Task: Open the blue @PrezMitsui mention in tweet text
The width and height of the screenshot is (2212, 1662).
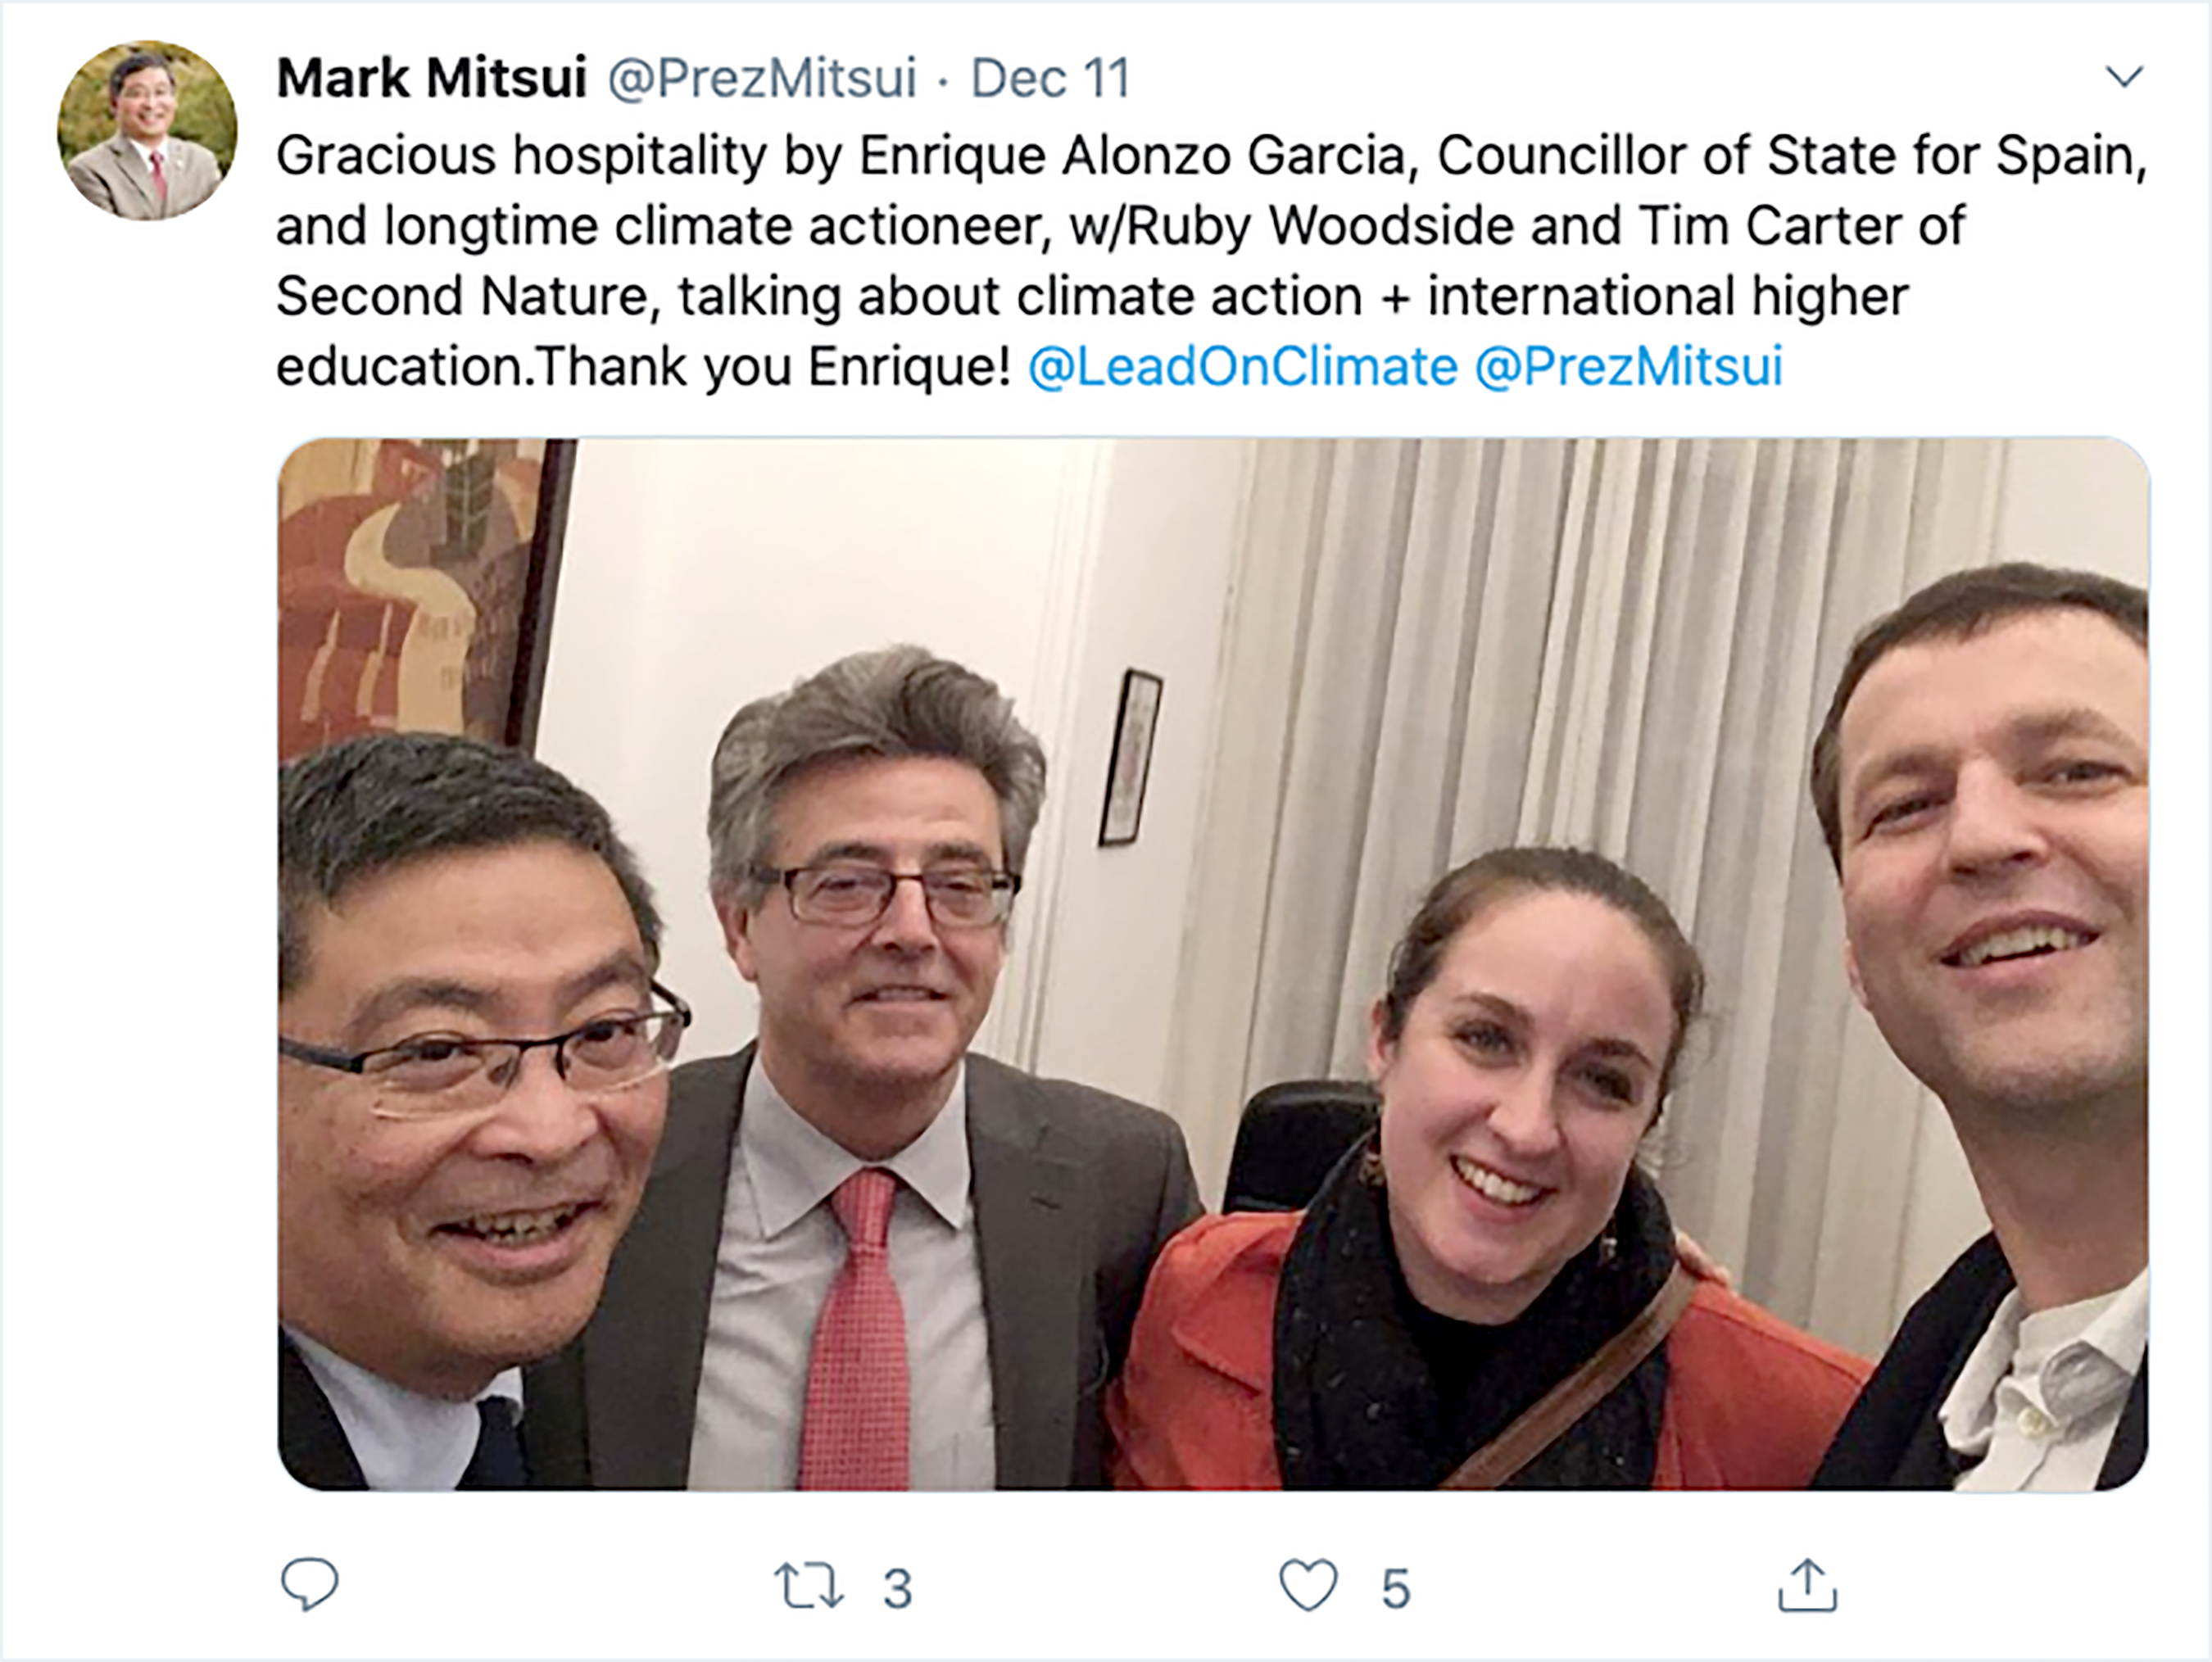Action: [x=1628, y=366]
